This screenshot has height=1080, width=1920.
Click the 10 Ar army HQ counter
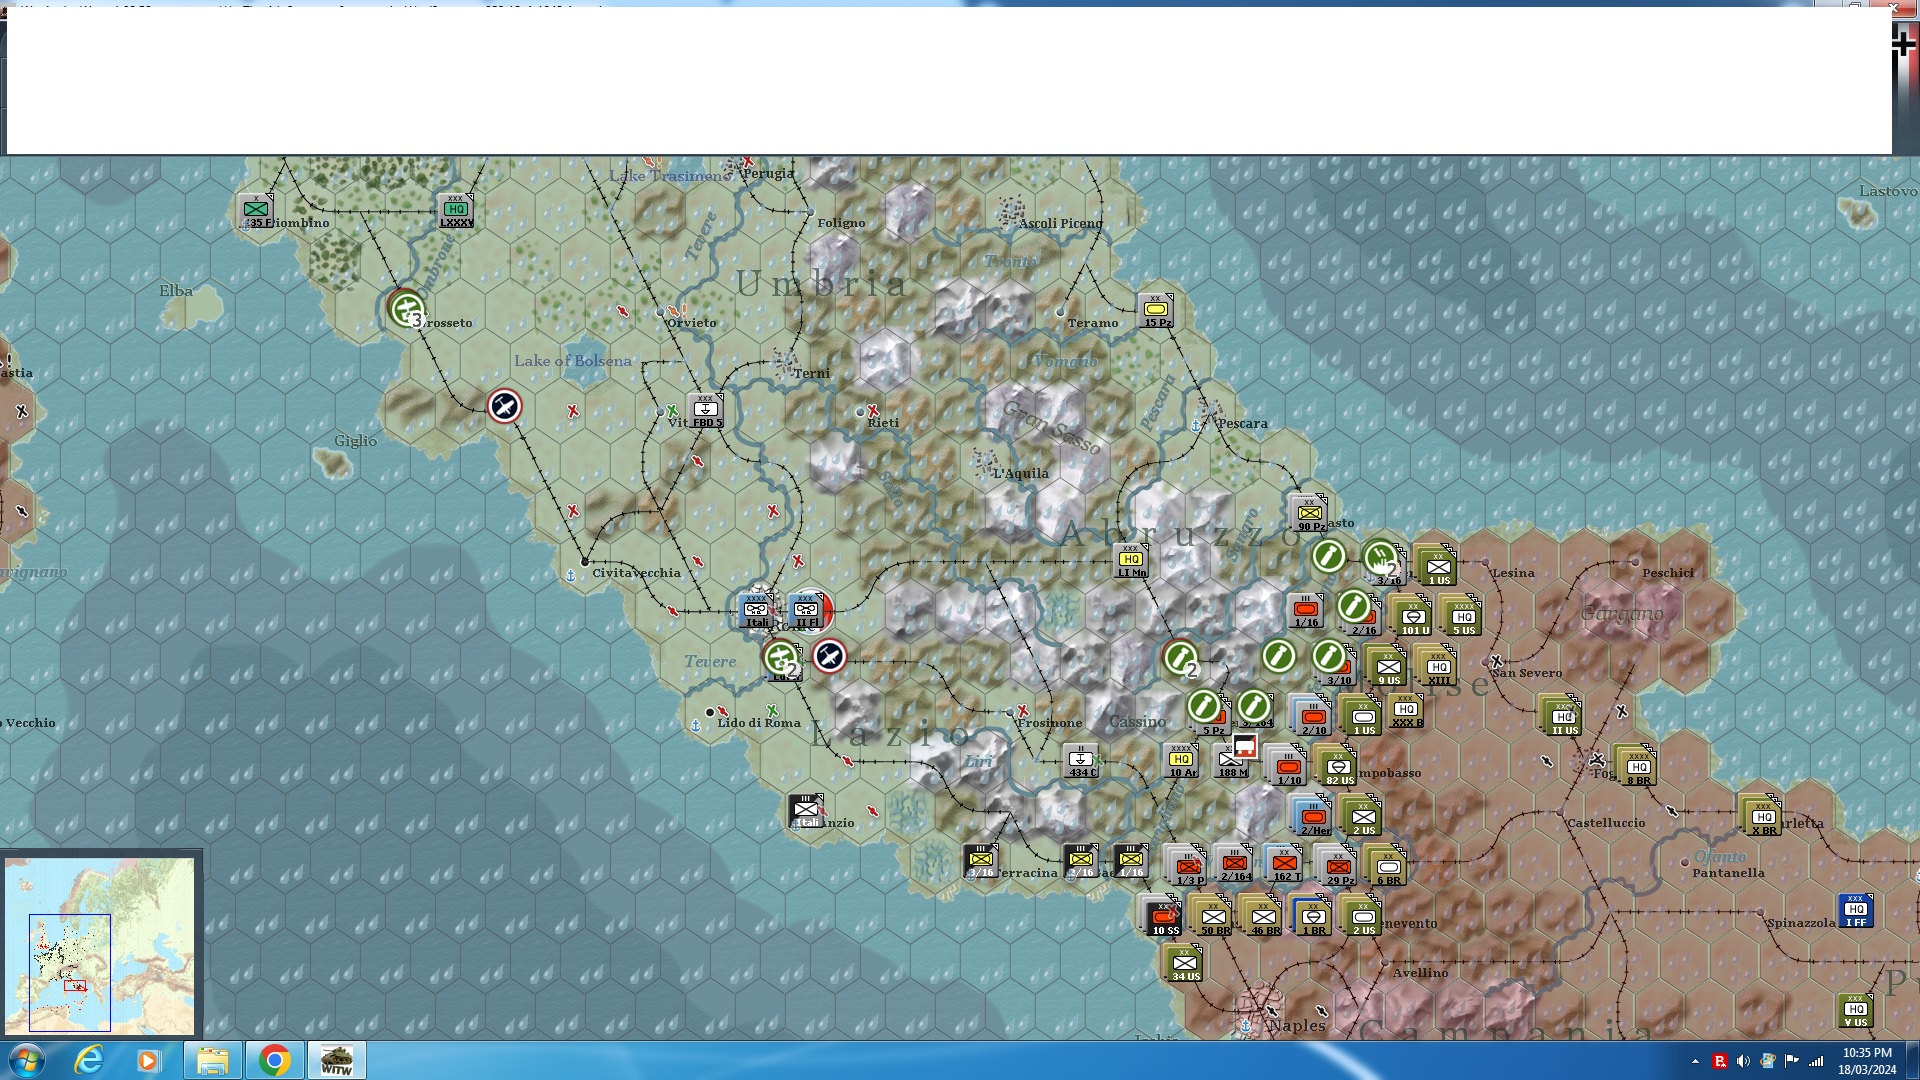tap(1181, 761)
